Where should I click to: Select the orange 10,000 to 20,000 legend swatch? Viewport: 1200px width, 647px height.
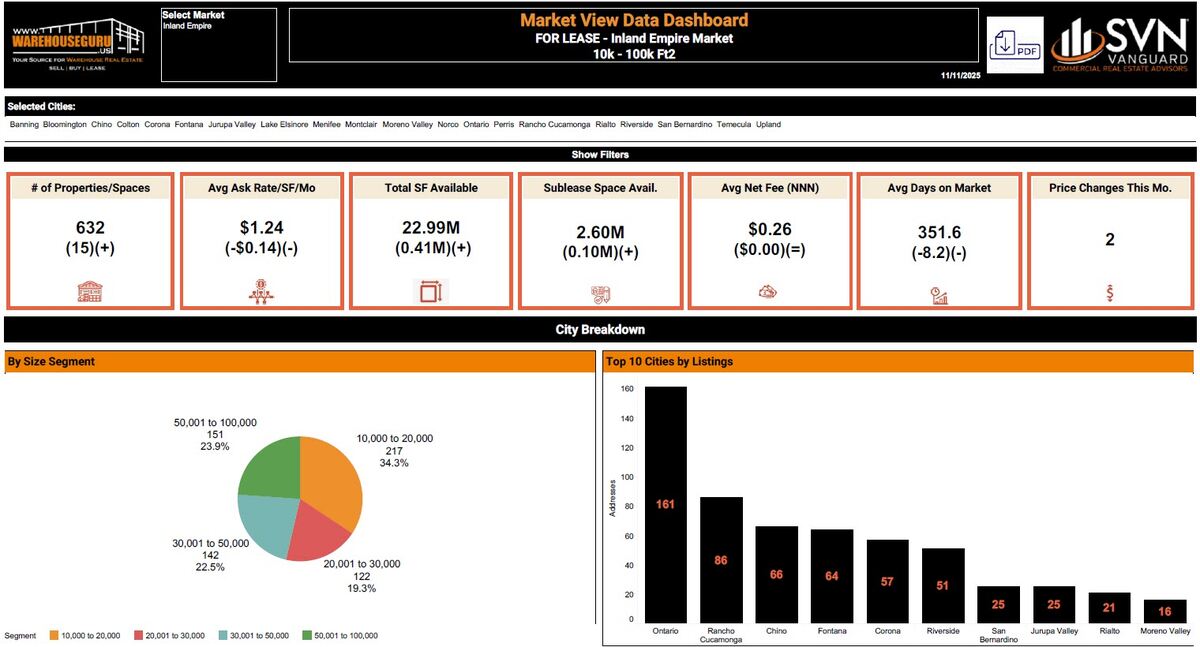tap(53, 635)
